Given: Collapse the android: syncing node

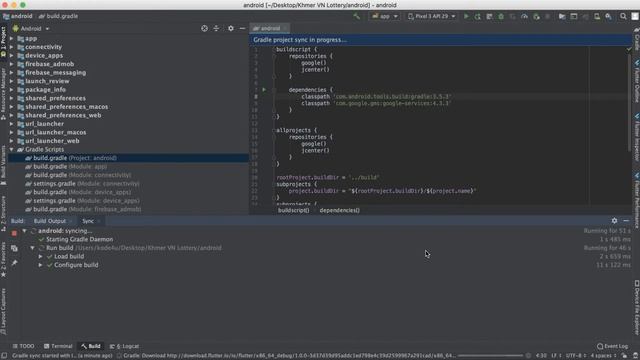Looking at the screenshot, I should click(x=24, y=231).
